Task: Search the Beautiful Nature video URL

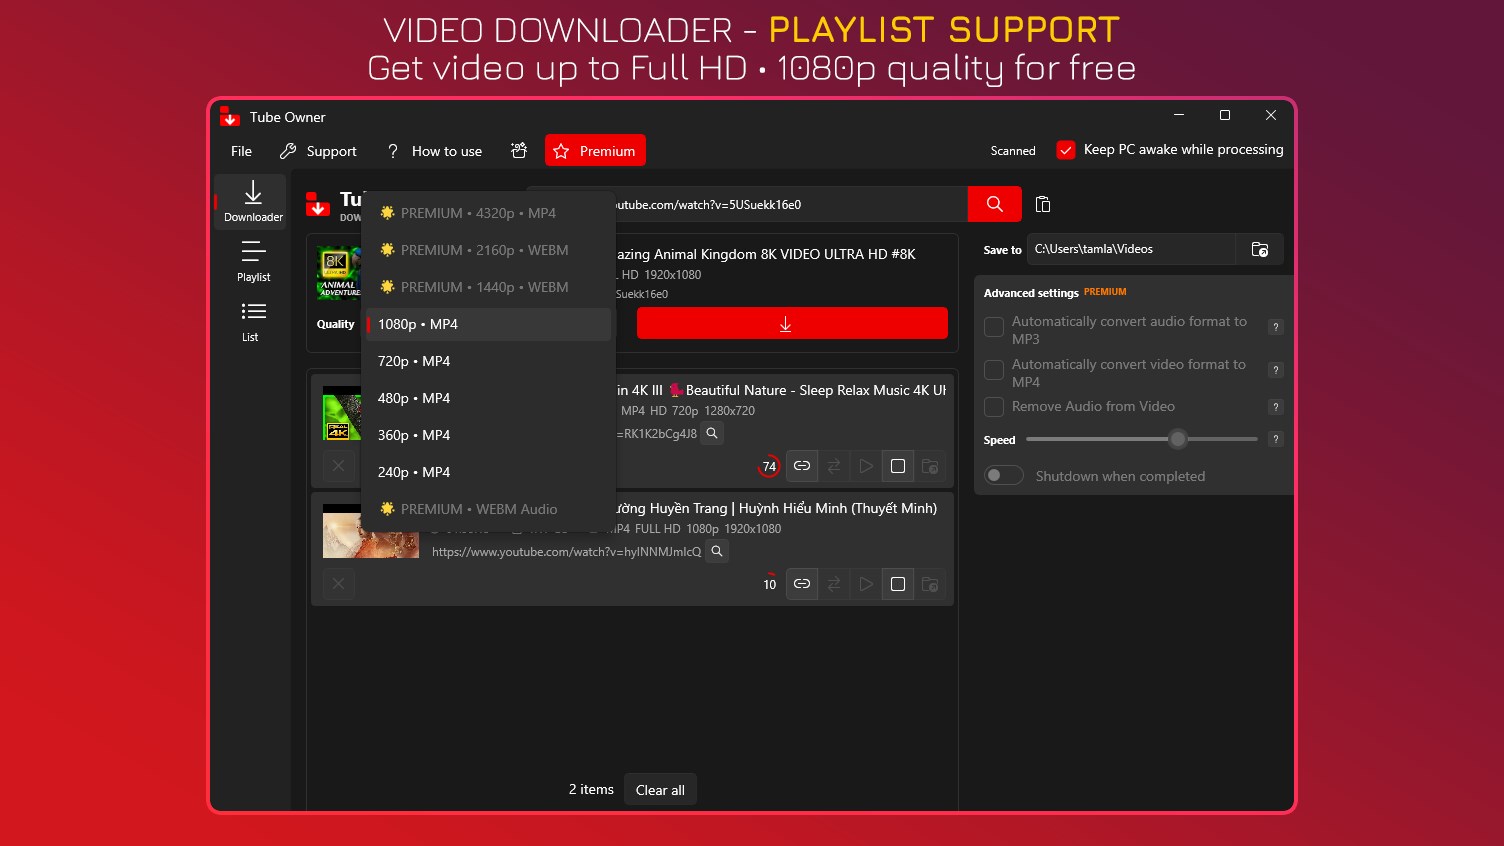Action: pyautogui.click(x=712, y=433)
